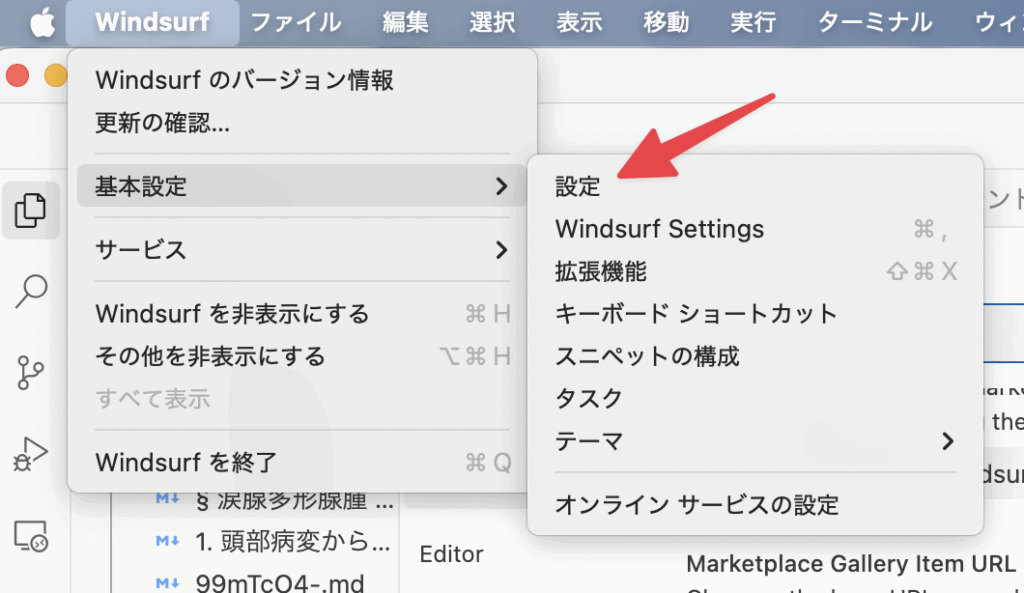The width and height of the screenshot is (1024, 593).
Task: Select 更新の確認... menu entry
Action: (x=302, y=123)
